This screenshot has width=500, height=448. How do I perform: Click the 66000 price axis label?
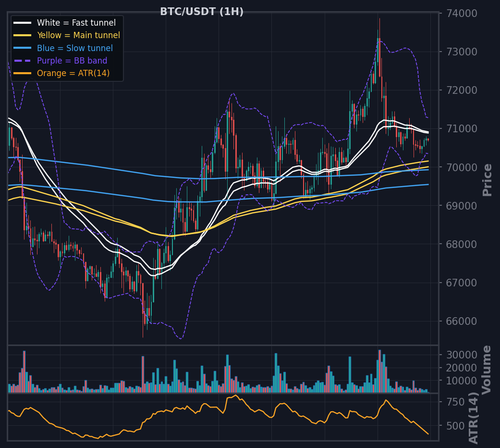coord(462,321)
